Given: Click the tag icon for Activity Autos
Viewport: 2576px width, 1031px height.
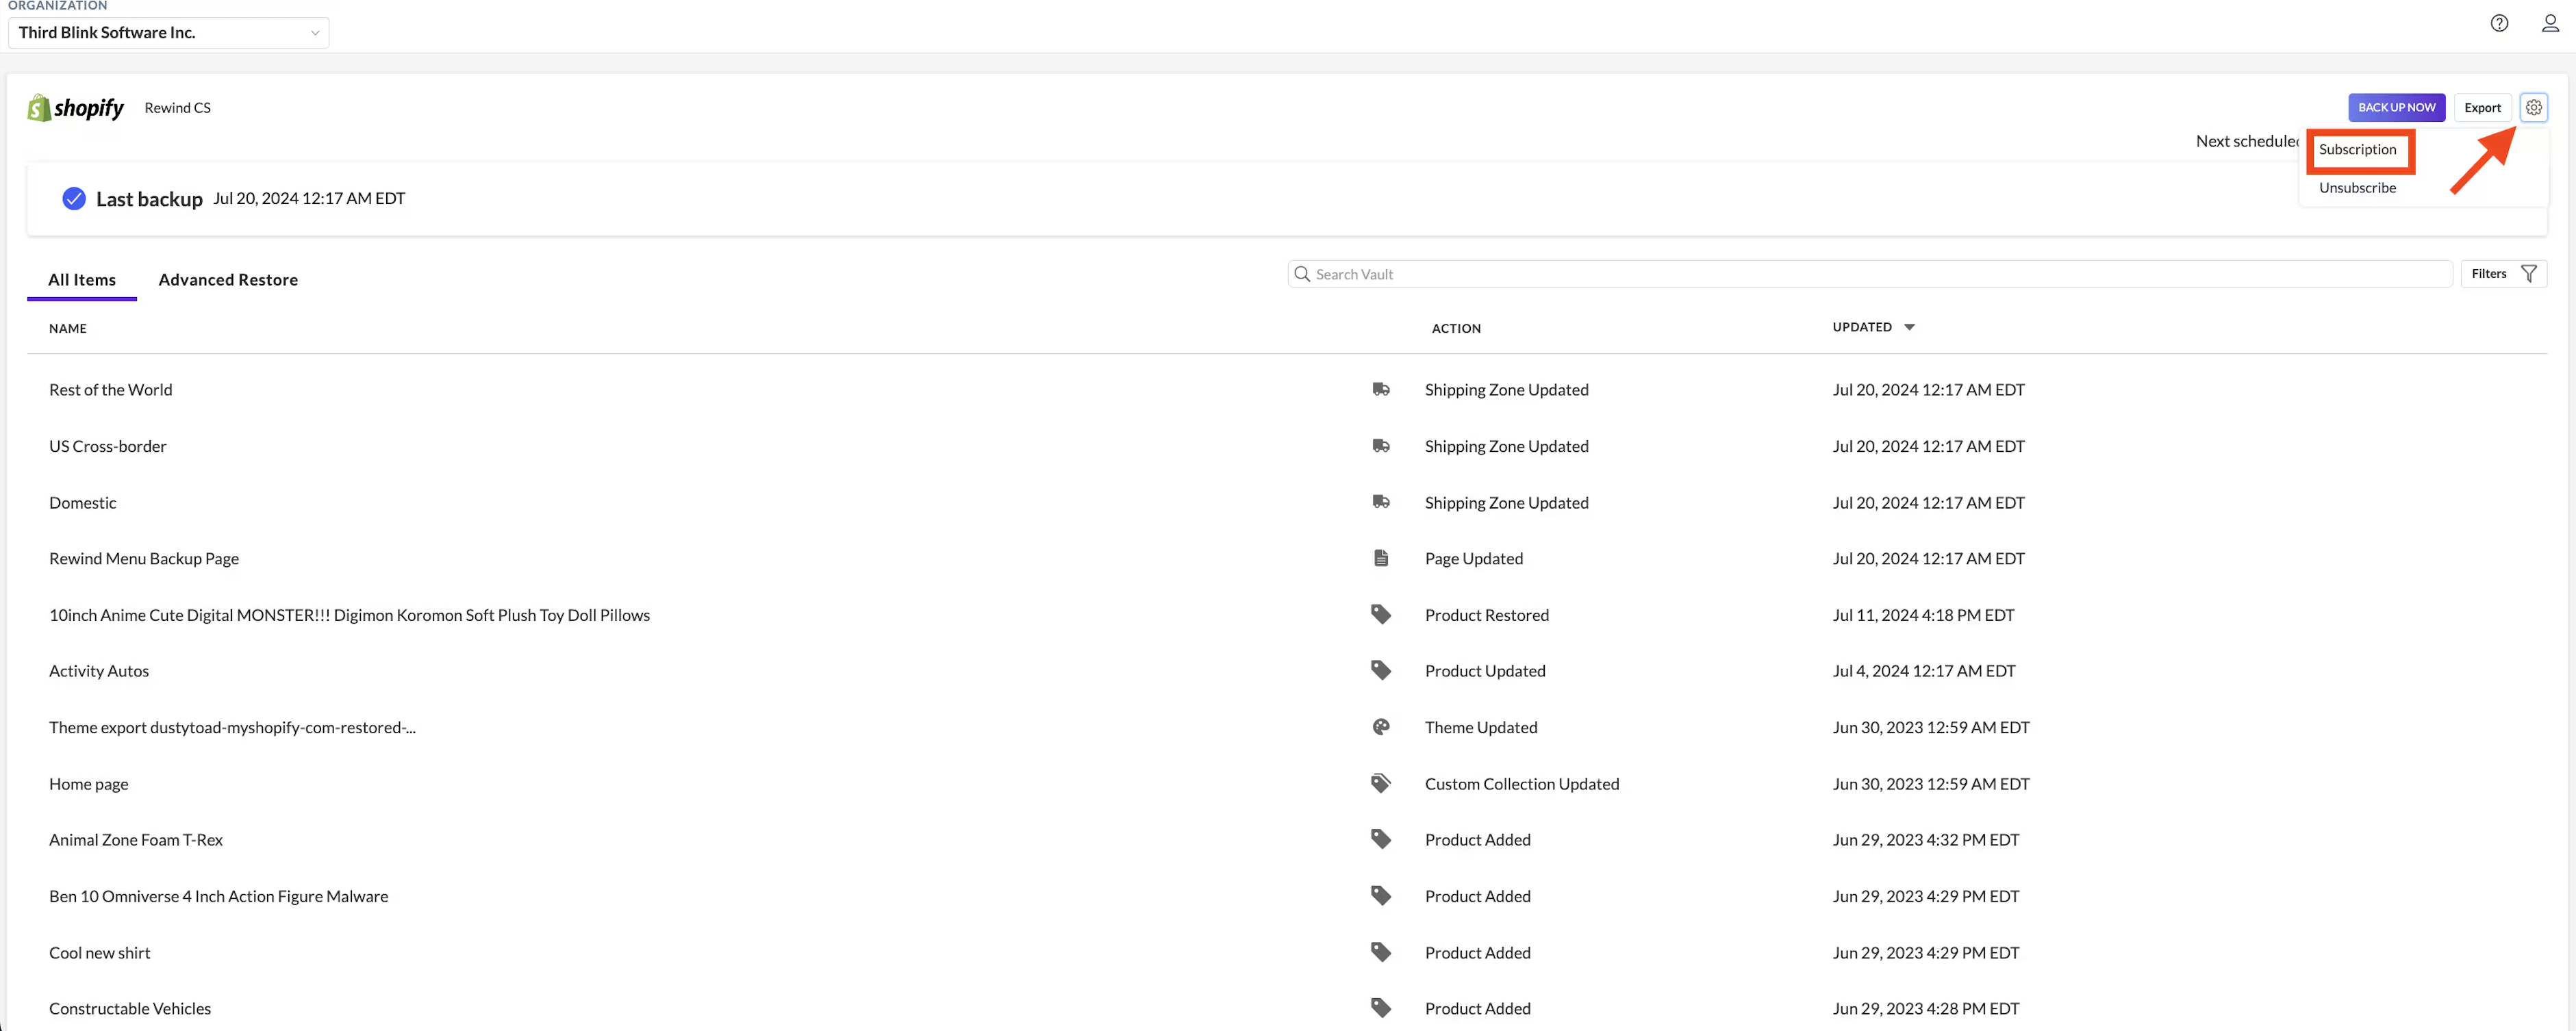Looking at the screenshot, I should pyautogui.click(x=1381, y=670).
